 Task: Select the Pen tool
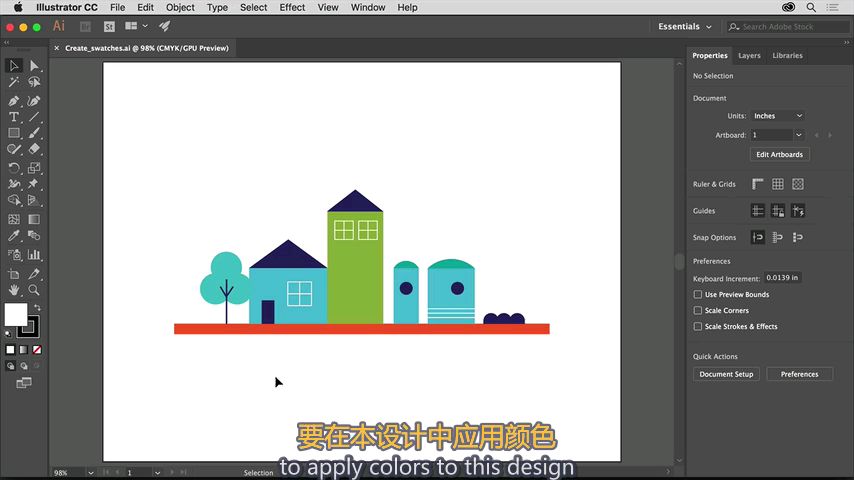(14, 101)
